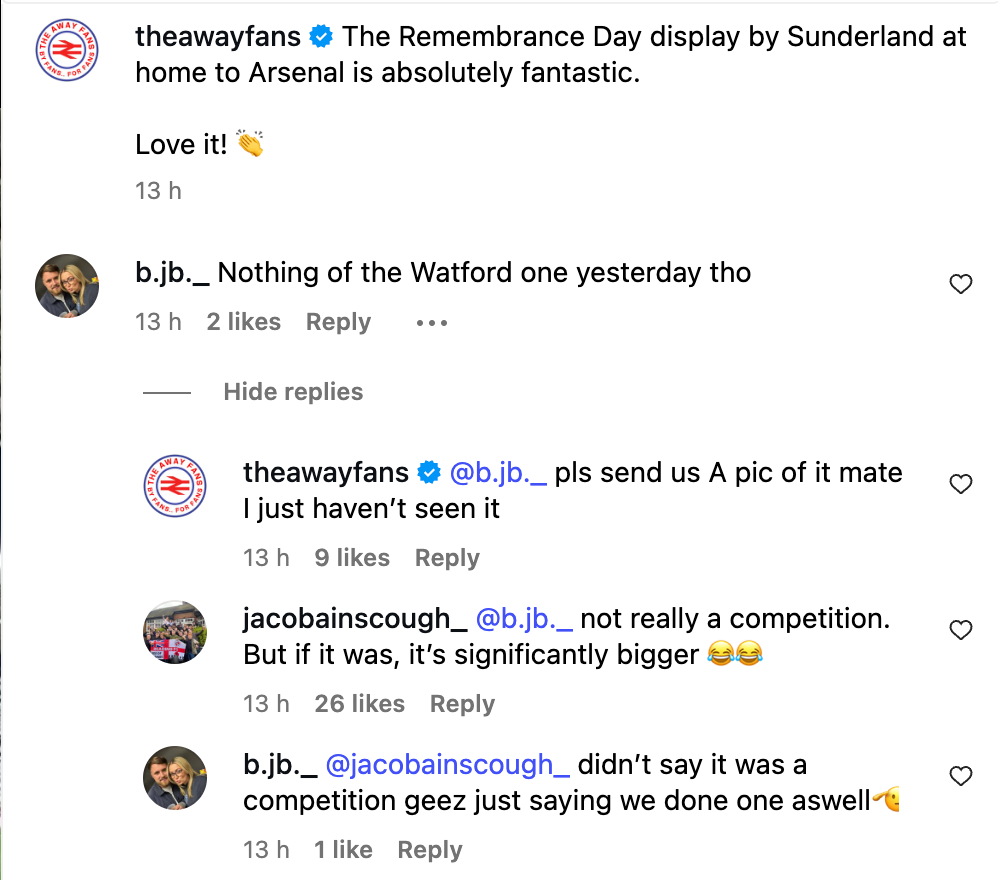The image size is (998, 880).
Task: Open the jacobainscough_ username link
Action: 355,619
